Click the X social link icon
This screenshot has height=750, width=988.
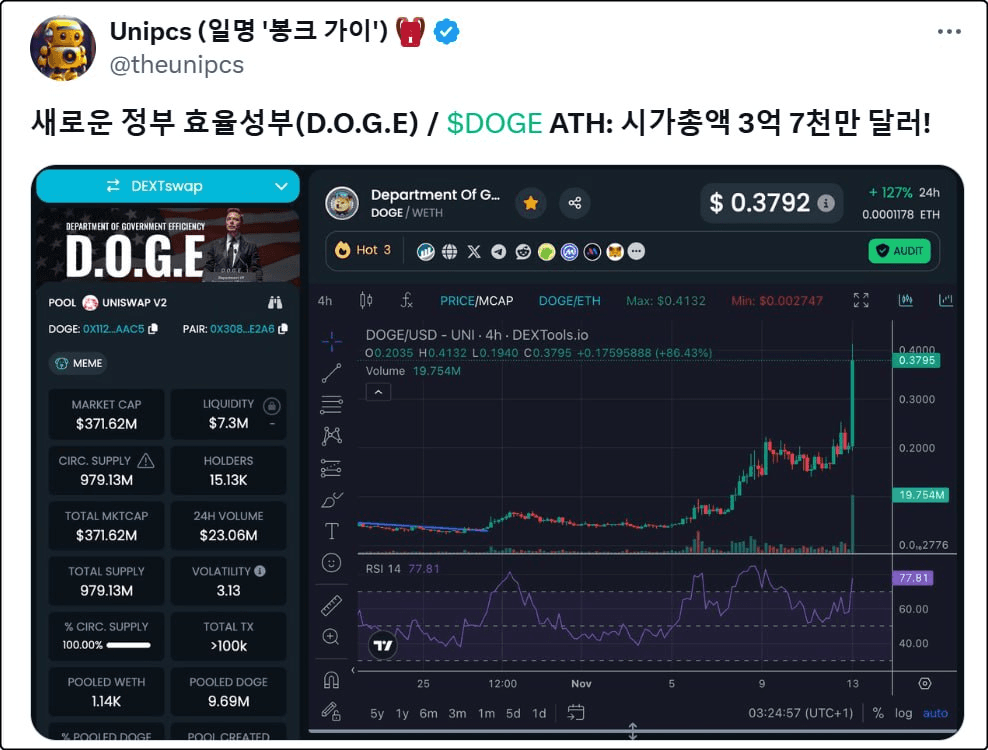pyautogui.click(x=474, y=251)
